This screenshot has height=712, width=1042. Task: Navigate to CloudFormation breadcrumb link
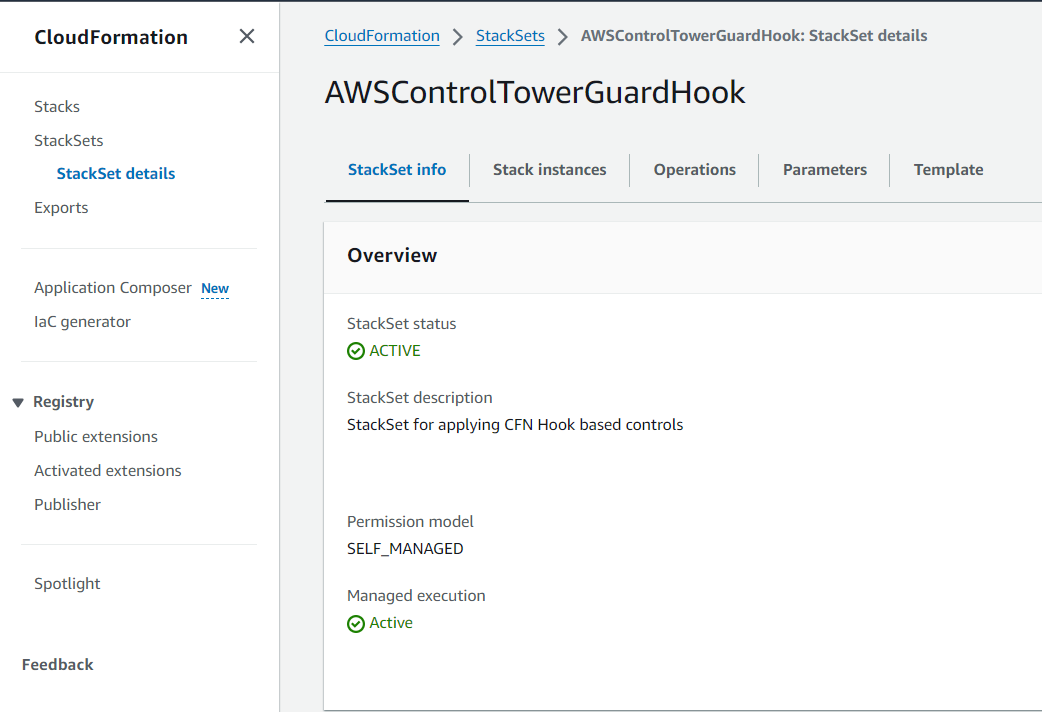[x=382, y=36]
